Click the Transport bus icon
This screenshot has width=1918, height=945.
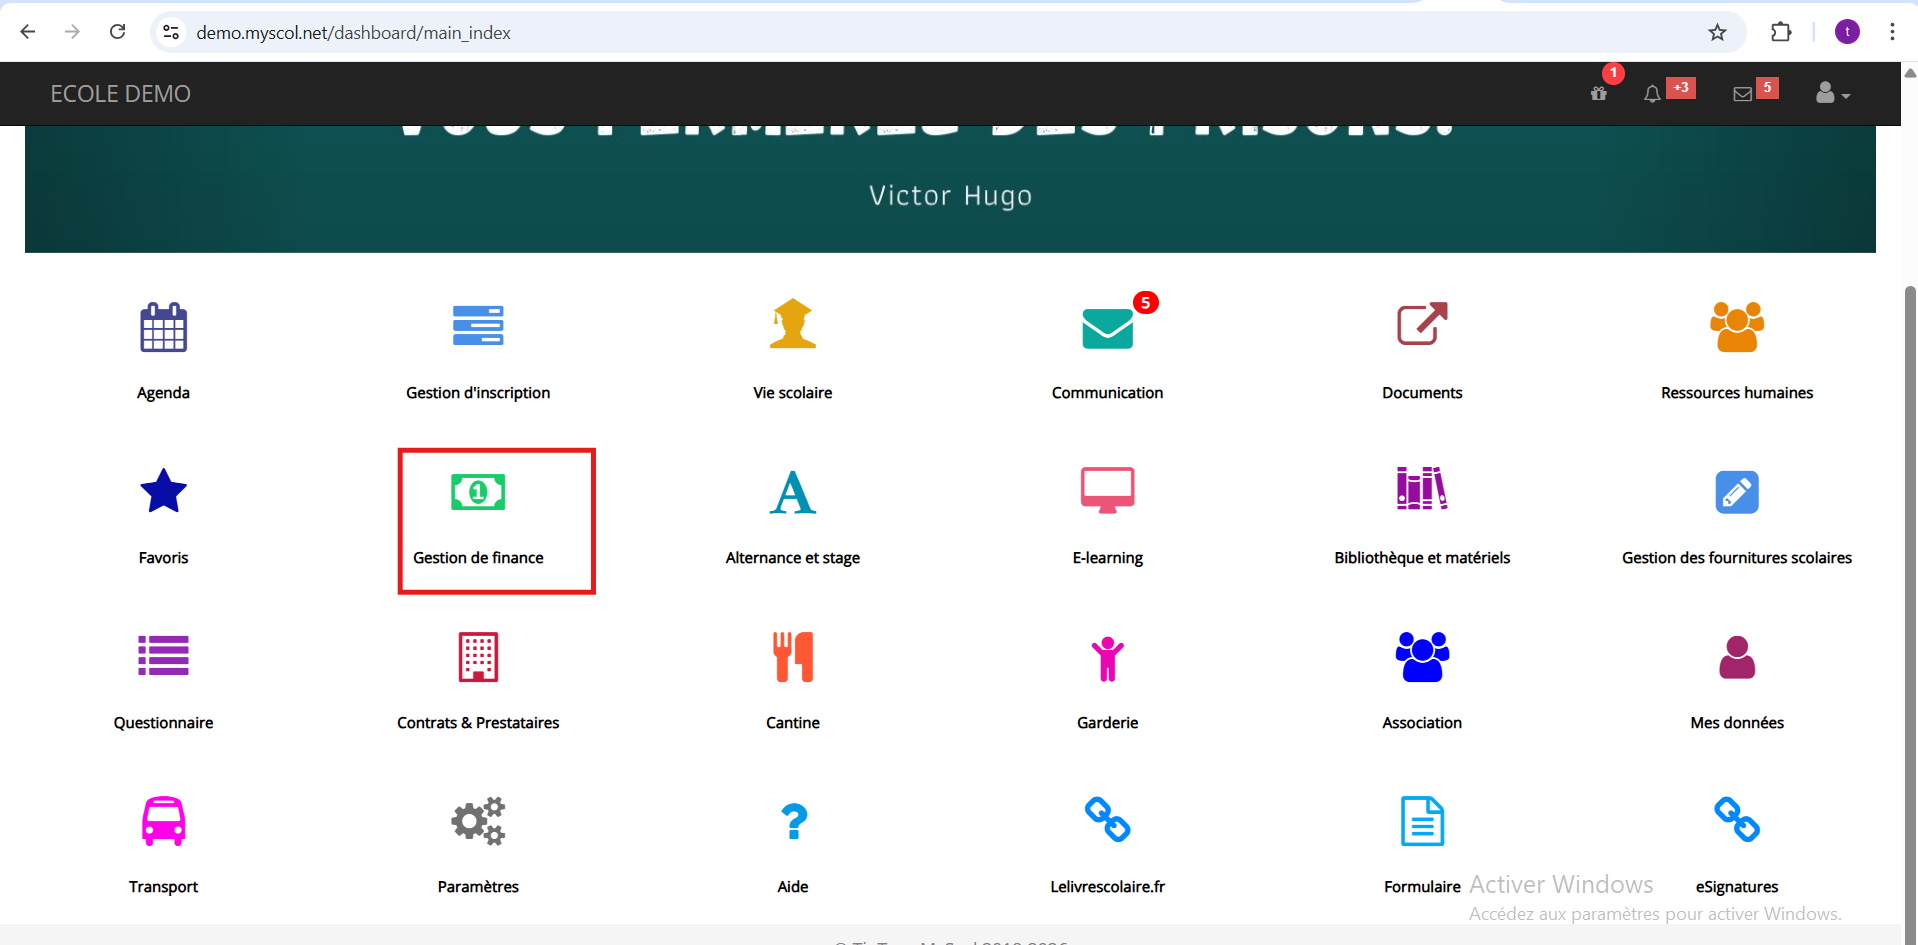click(163, 821)
